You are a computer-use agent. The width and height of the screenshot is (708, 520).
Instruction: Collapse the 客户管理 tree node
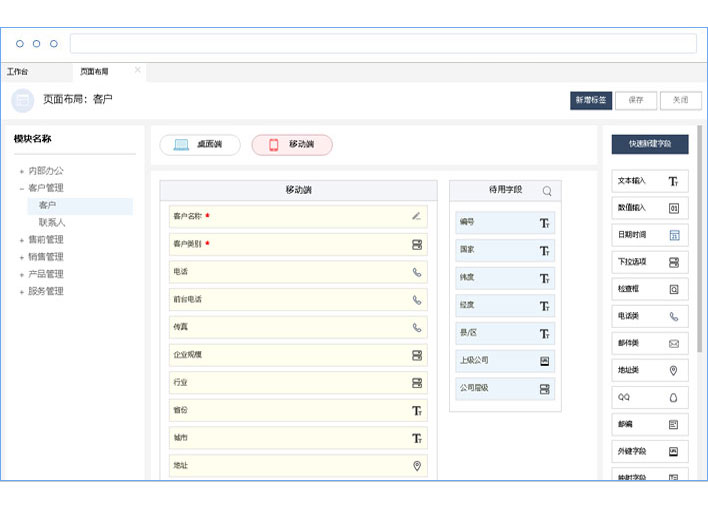[21, 188]
